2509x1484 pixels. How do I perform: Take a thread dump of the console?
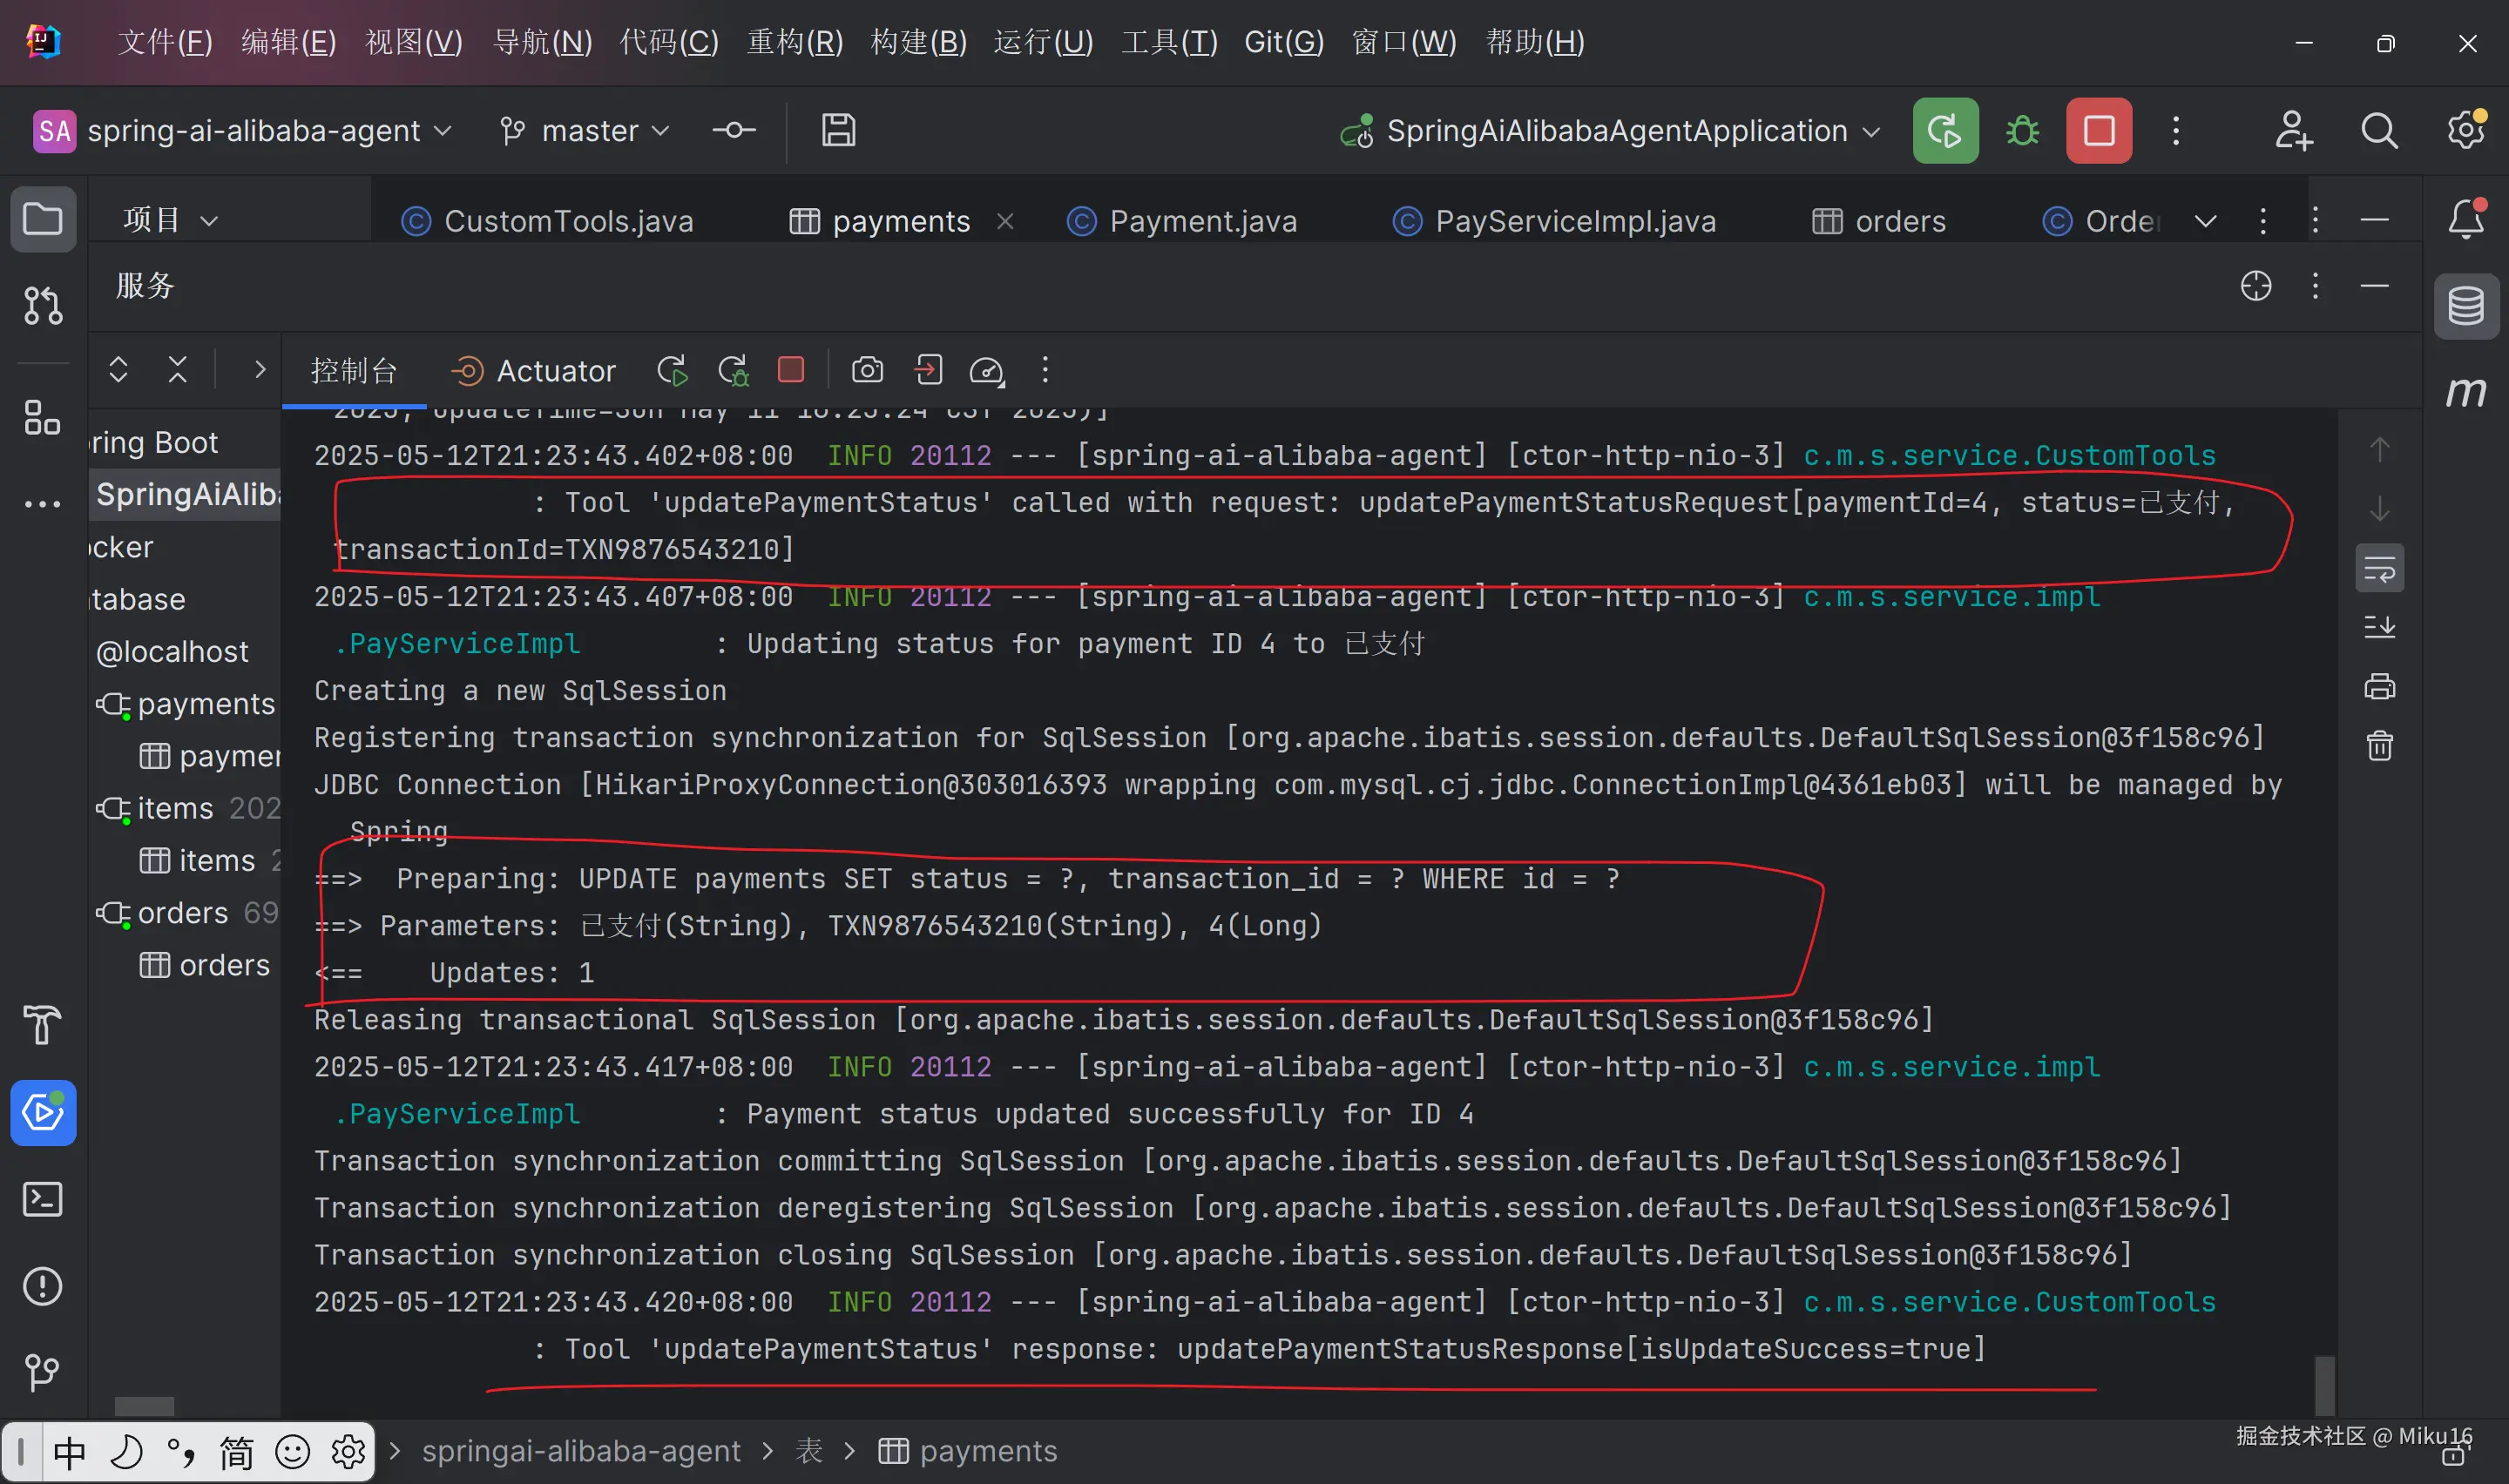pyautogui.click(x=867, y=370)
